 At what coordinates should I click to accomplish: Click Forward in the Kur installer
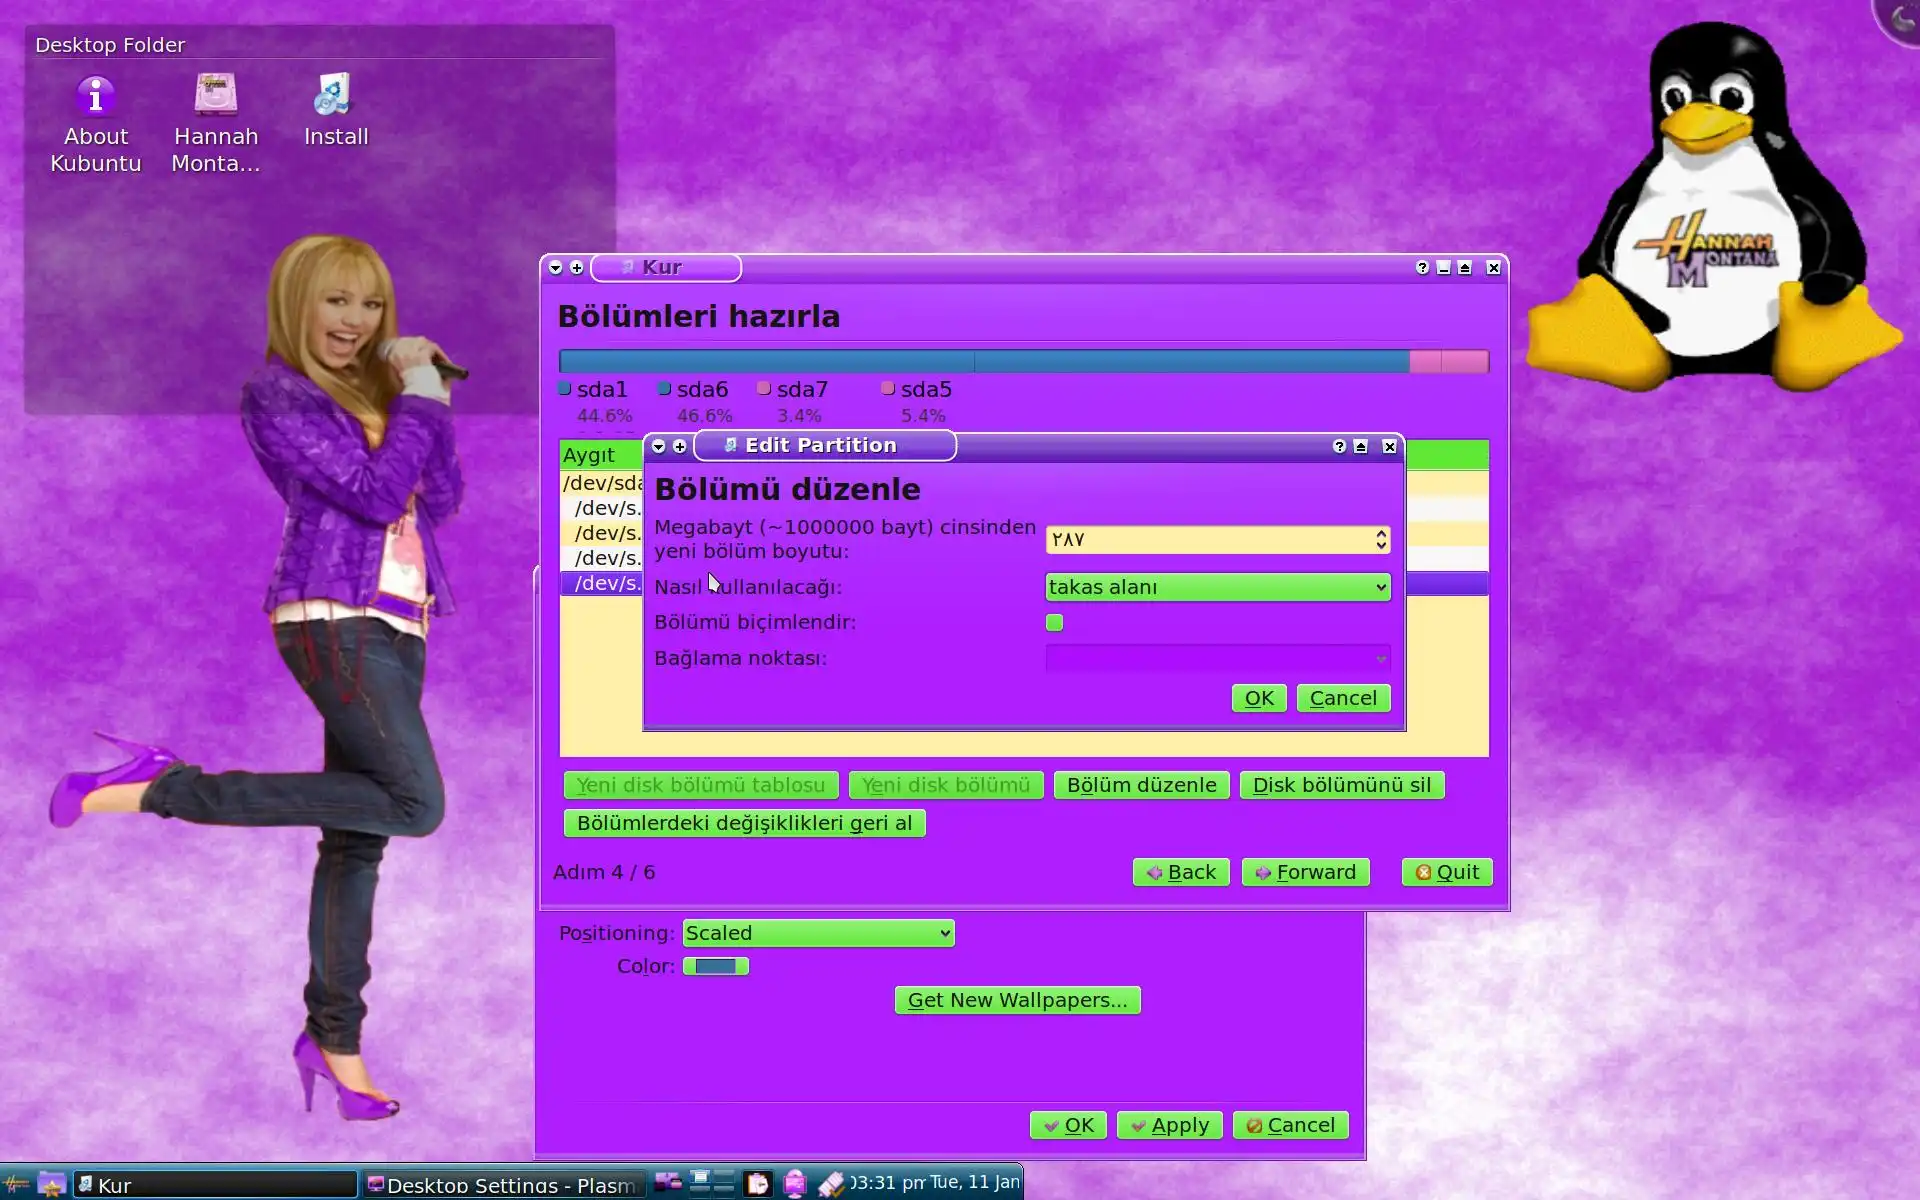tap(1305, 872)
